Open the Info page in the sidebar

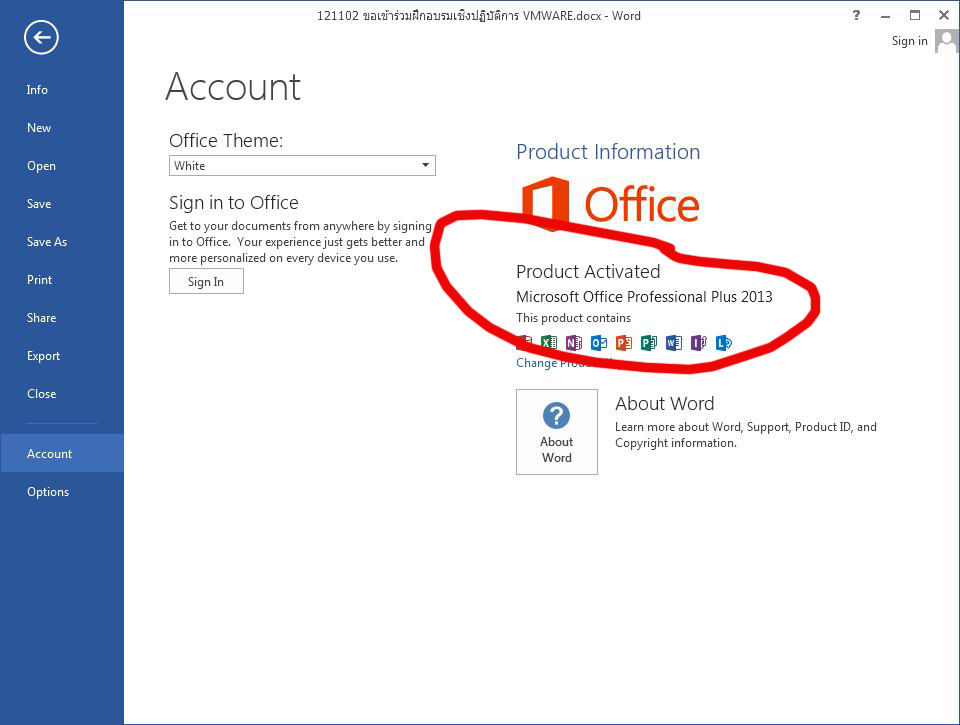(37, 90)
